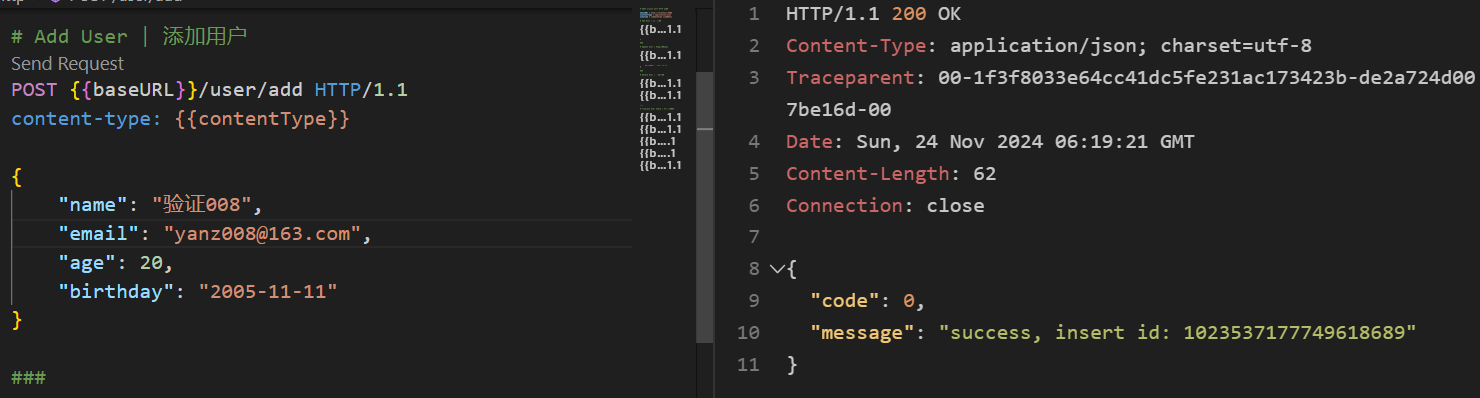Click the opening brace of request body
The image size is (1480, 398).
pos(16,177)
